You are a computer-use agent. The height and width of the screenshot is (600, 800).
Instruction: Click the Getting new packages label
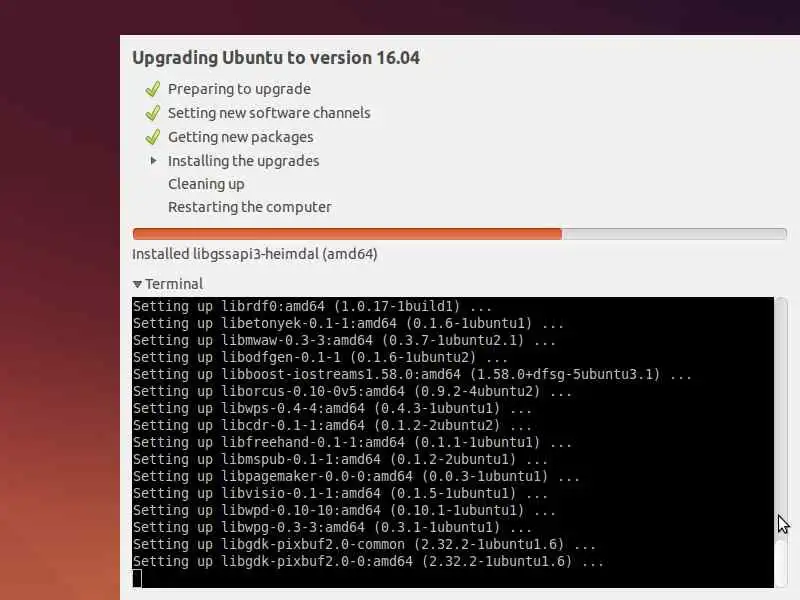241,137
